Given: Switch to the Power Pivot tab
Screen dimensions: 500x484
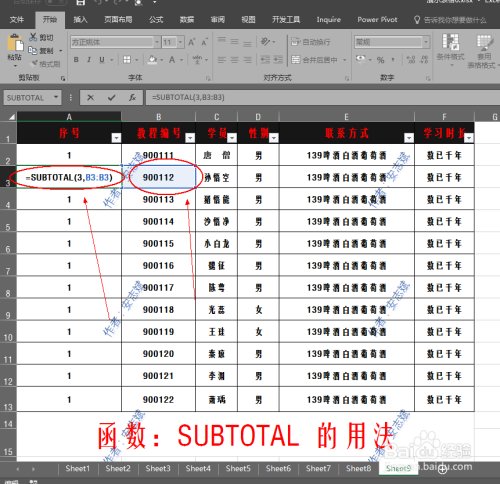Looking at the screenshot, I should click(377, 20).
